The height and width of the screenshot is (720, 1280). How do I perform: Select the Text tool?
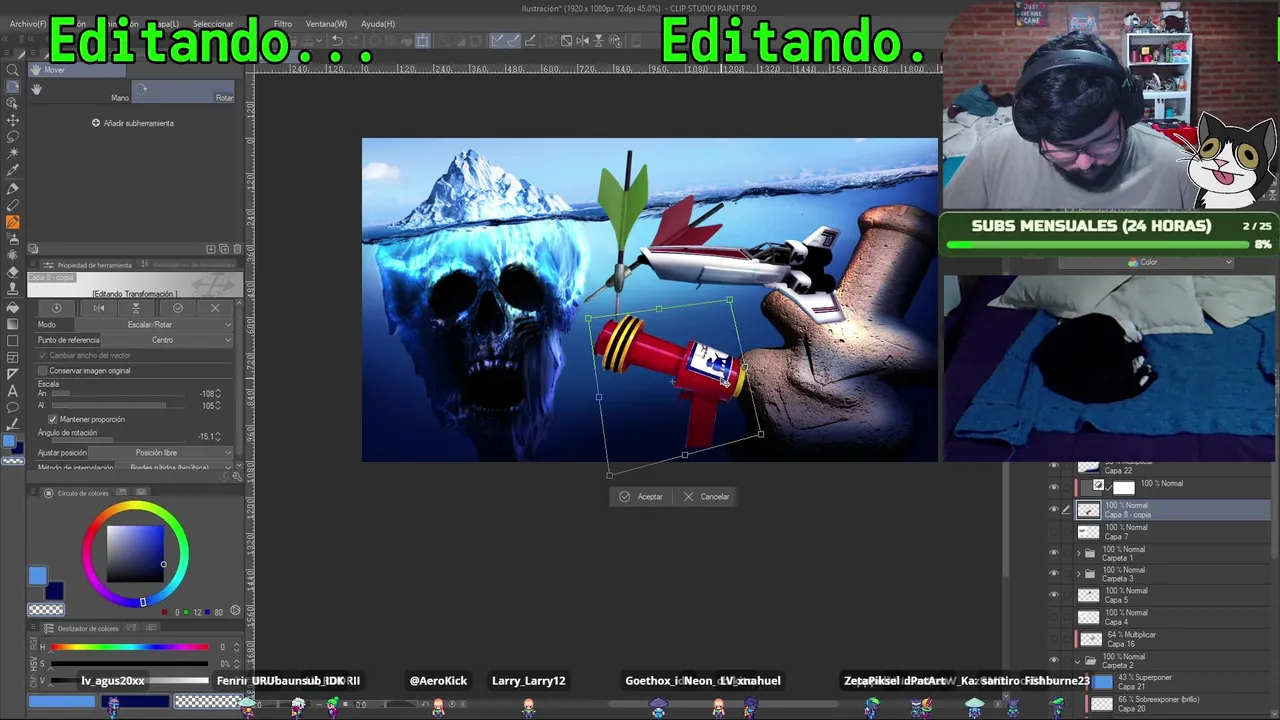tap(13, 391)
